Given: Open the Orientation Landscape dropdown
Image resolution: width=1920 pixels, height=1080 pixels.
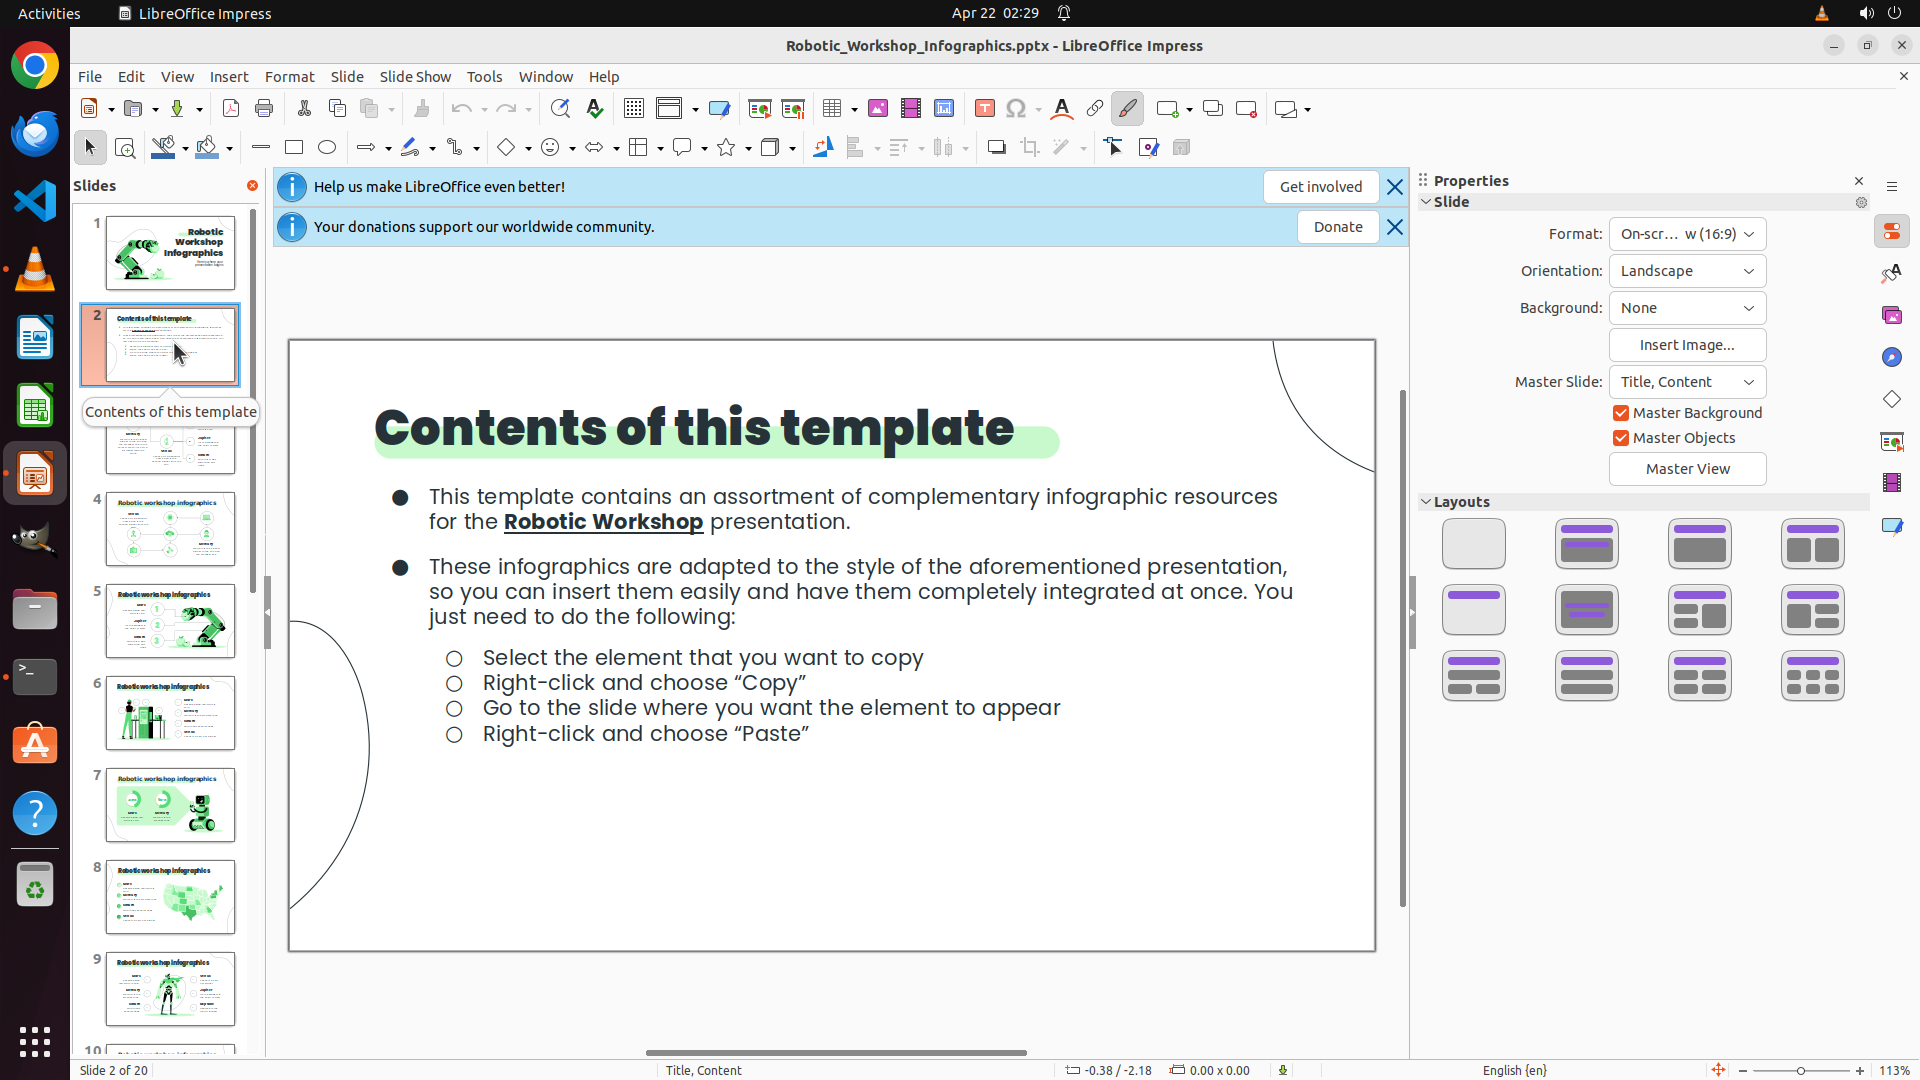Looking at the screenshot, I should pyautogui.click(x=1687, y=271).
